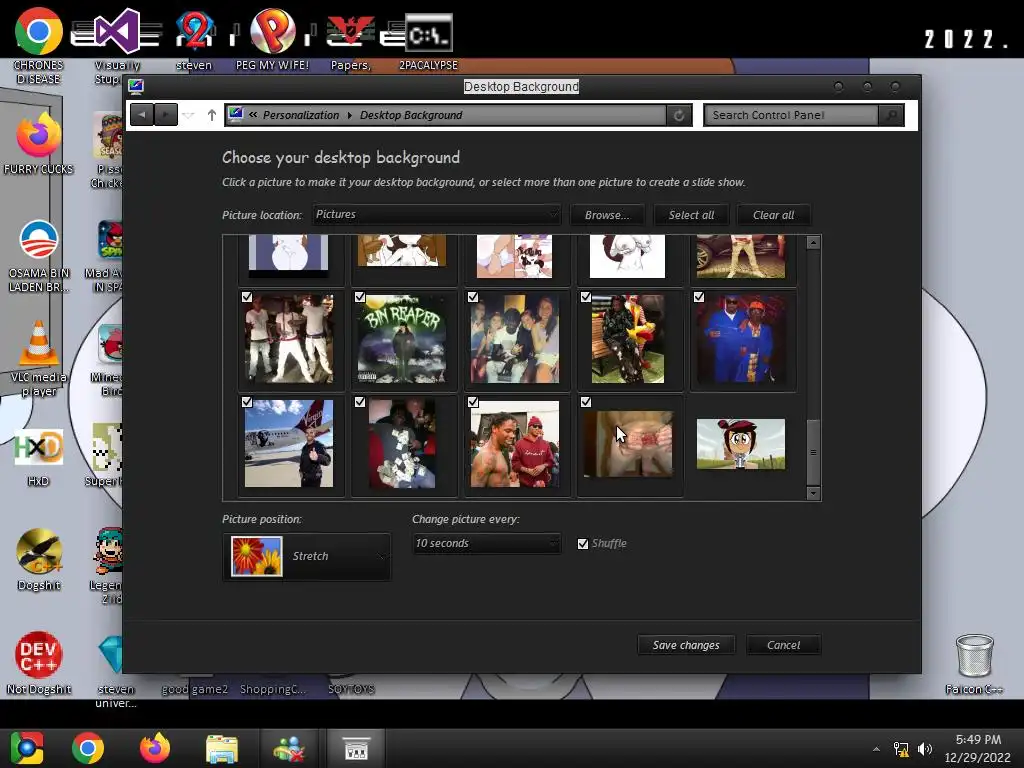
Task: Click the Refresh icon in address bar
Action: pyautogui.click(x=679, y=115)
